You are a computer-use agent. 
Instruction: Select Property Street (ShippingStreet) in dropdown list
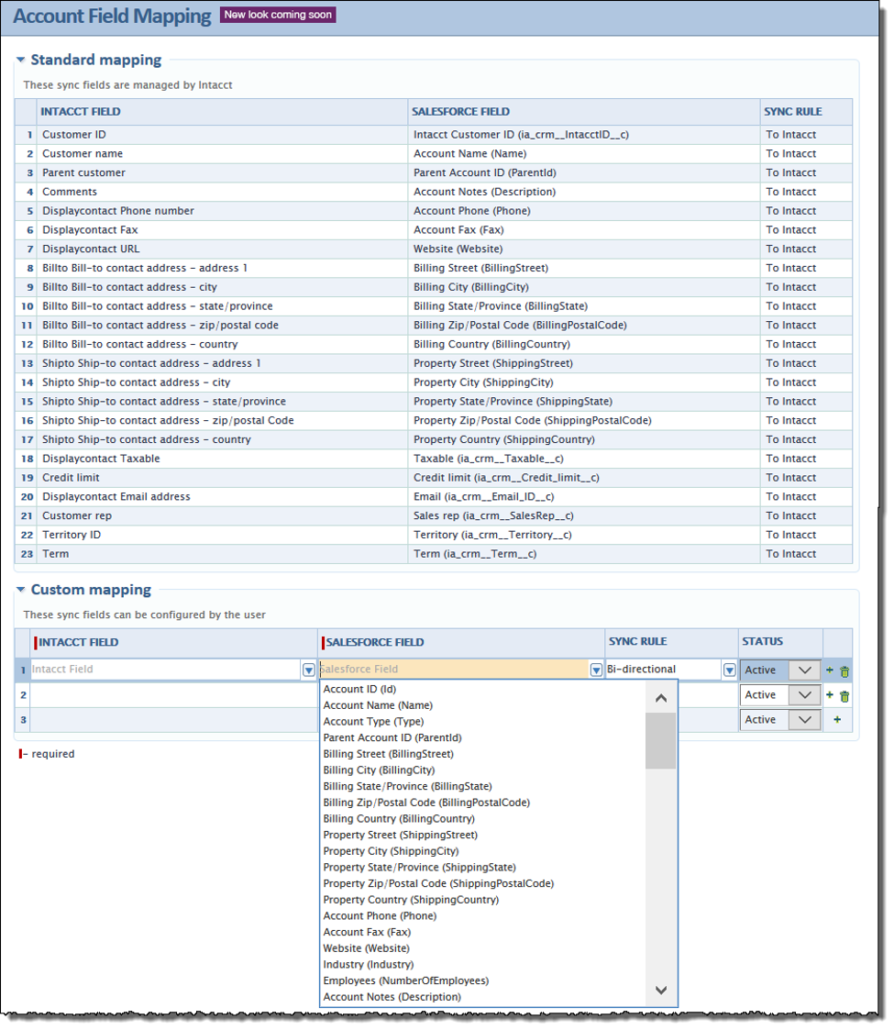click(x=400, y=835)
